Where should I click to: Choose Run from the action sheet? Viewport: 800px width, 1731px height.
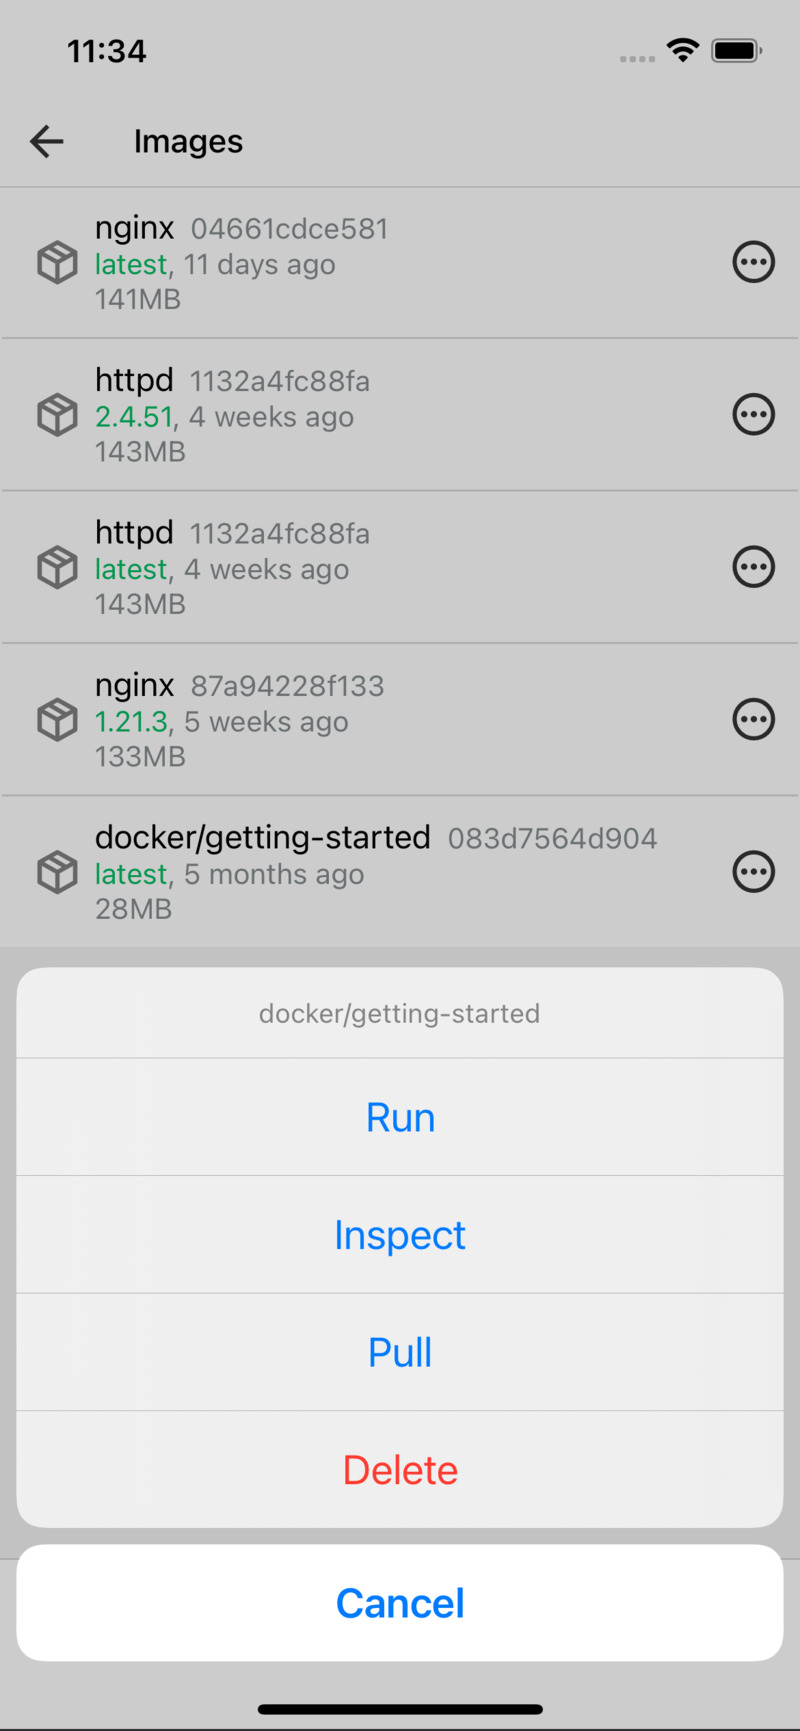[400, 1117]
